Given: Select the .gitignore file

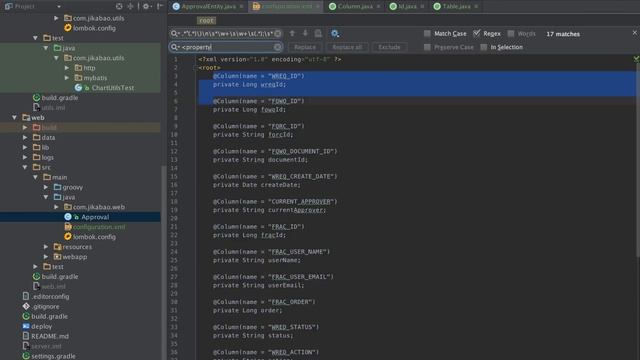Looking at the screenshot, I should tap(41, 307).
